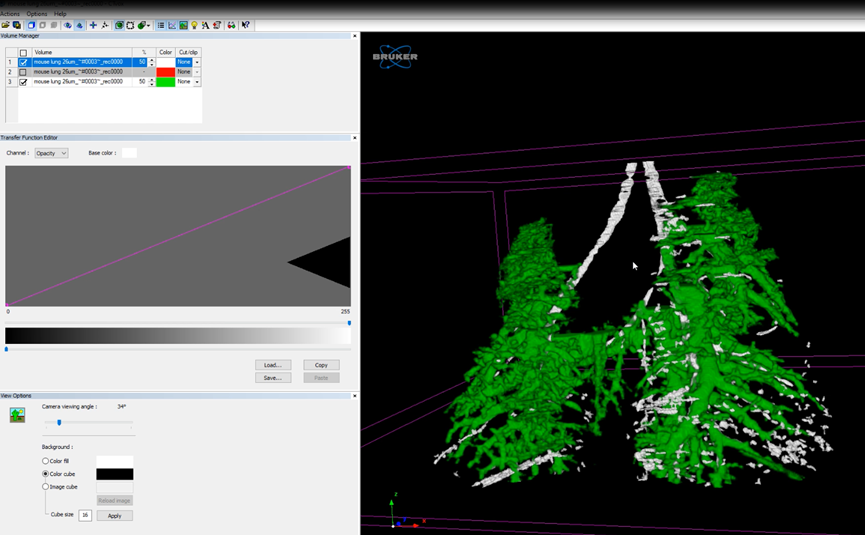Open the Actions menu
Image resolution: width=865 pixels, height=535 pixels.
coord(10,14)
